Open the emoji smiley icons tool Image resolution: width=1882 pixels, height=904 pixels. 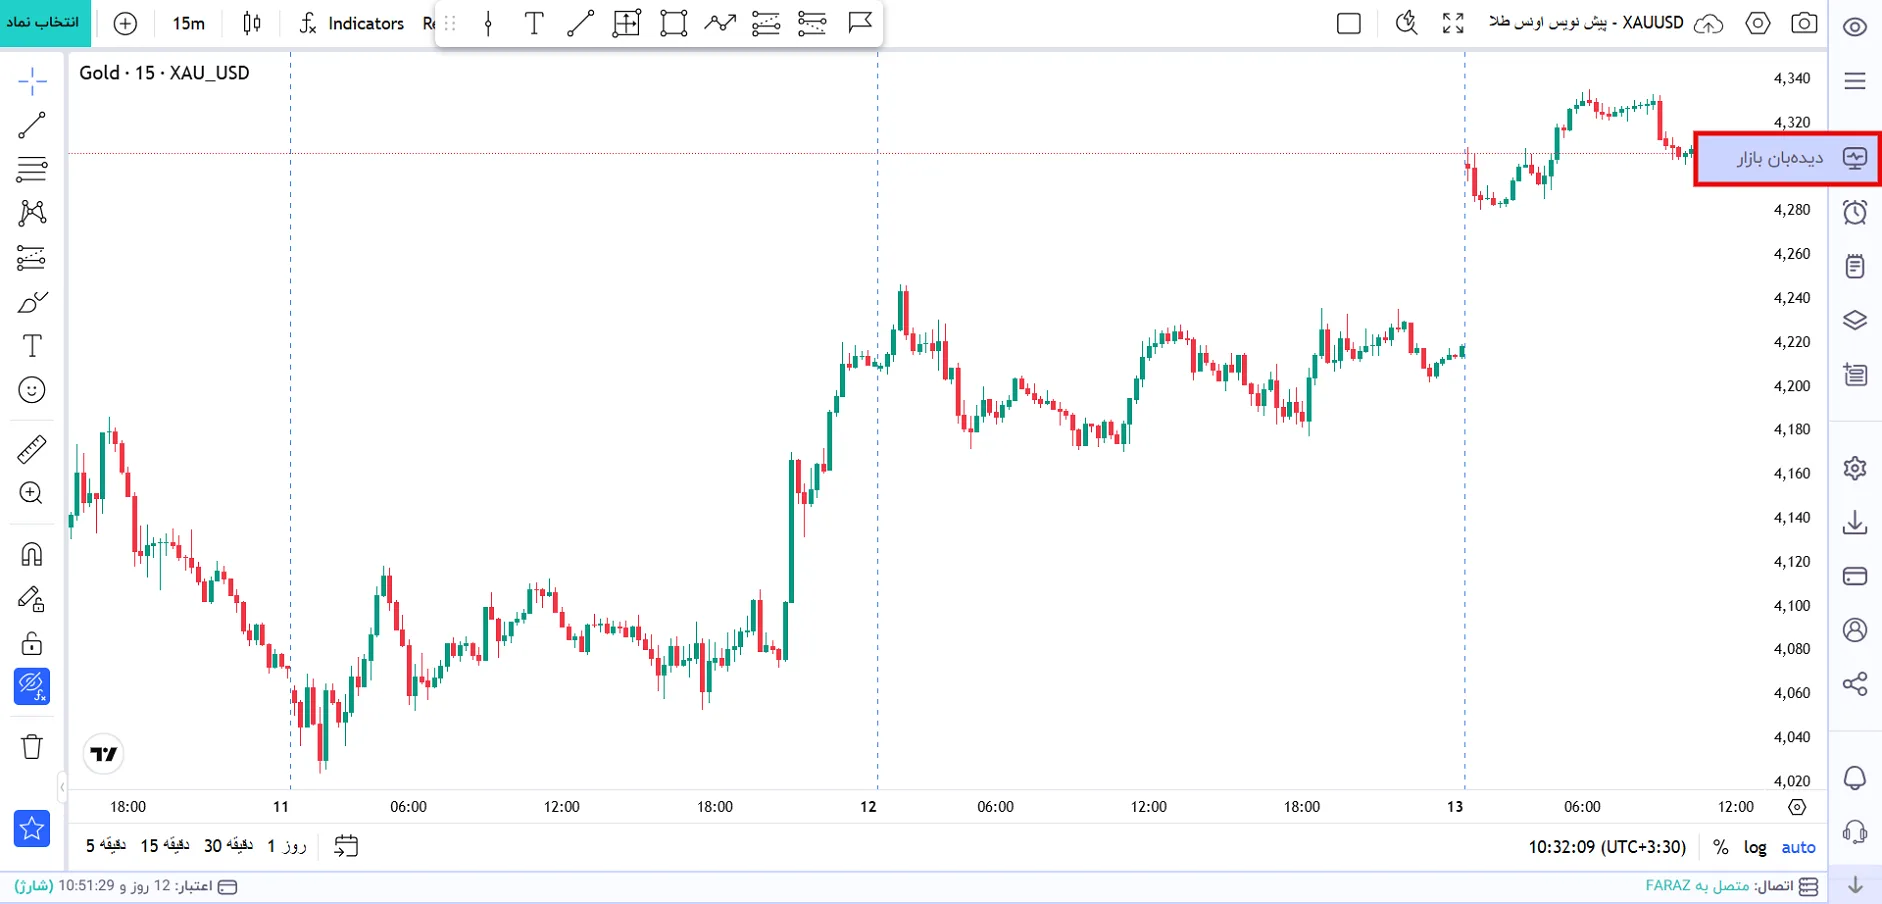click(32, 390)
